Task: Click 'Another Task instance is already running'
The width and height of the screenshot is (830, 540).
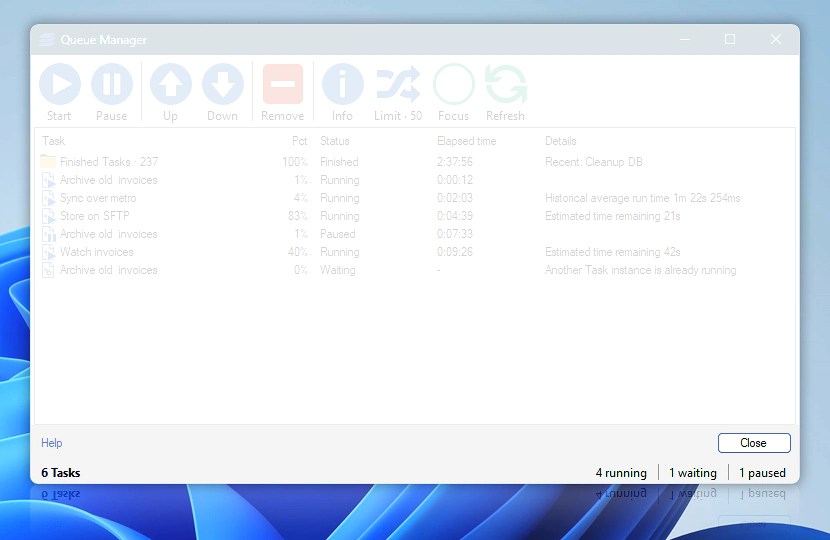Action: click(640, 270)
